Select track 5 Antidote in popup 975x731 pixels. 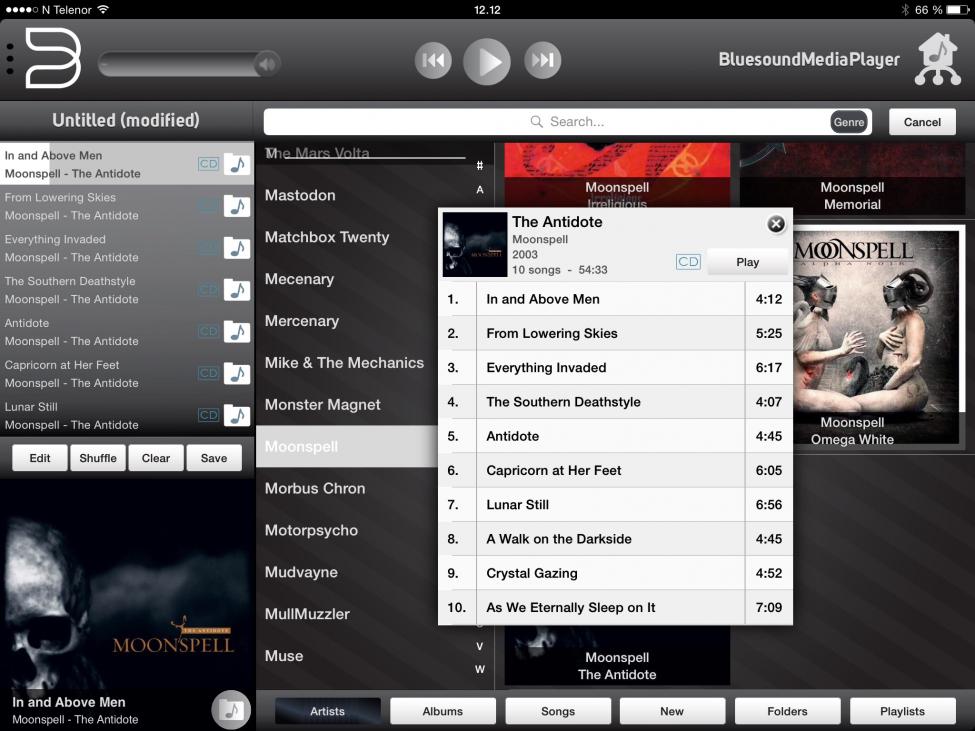615,436
